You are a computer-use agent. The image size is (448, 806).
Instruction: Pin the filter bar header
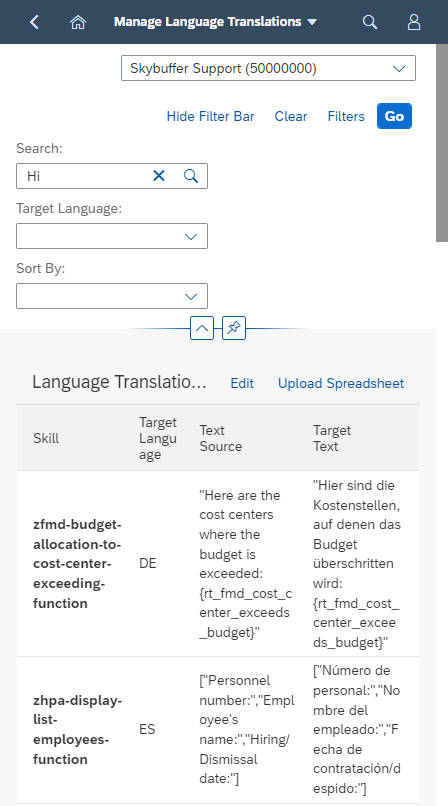point(234,327)
